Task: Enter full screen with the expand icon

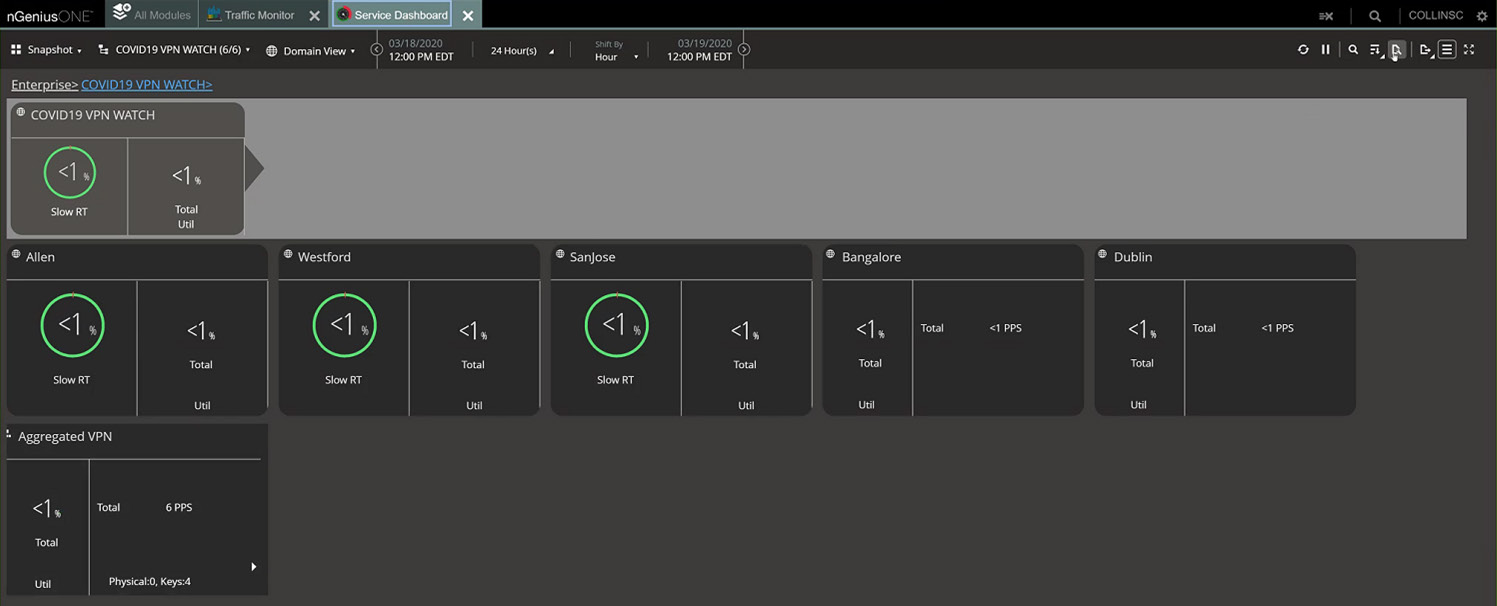Action: (x=1469, y=50)
